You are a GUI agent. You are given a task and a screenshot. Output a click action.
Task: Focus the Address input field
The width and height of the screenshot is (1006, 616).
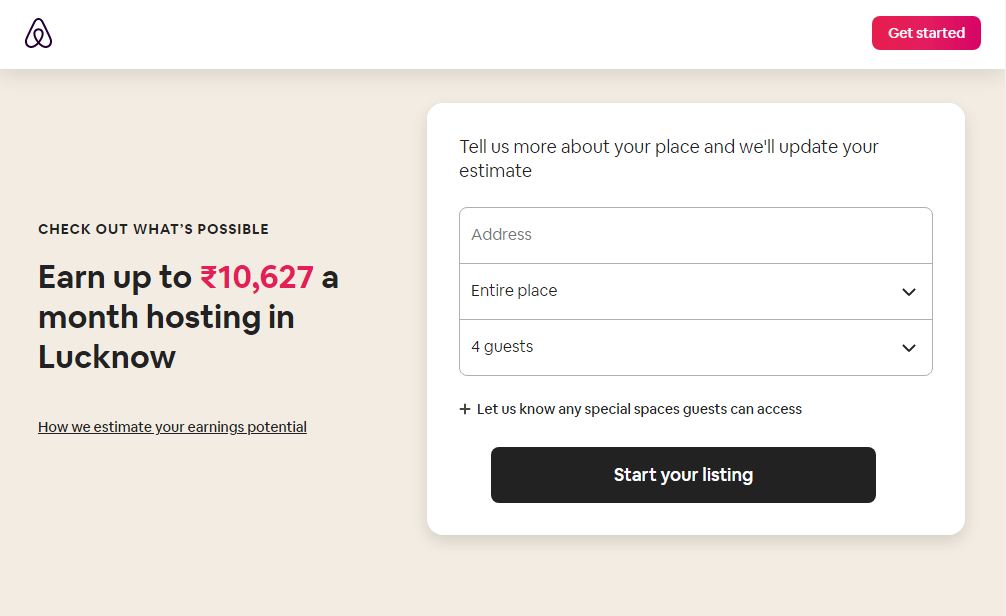pyautogui.click(x=695, y=235)
